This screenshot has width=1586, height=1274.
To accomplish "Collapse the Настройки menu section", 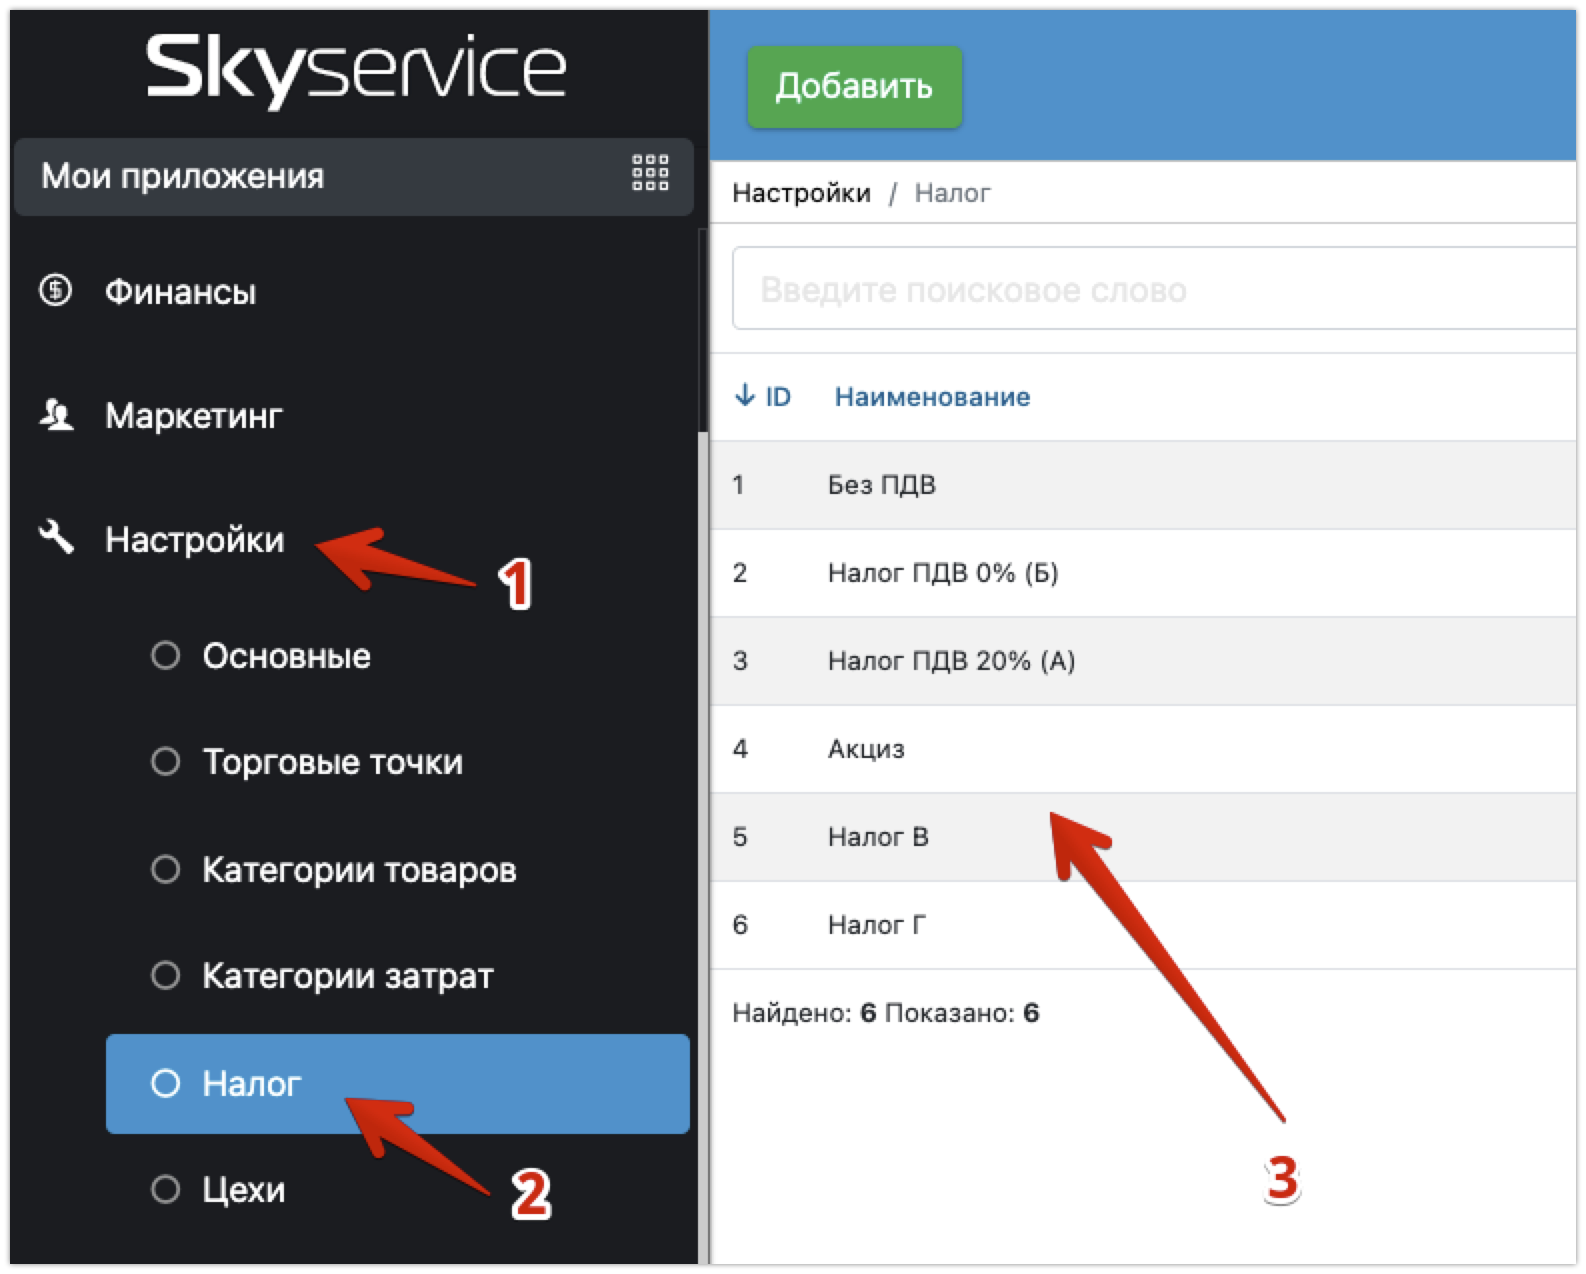I will [x=195, y=540].
